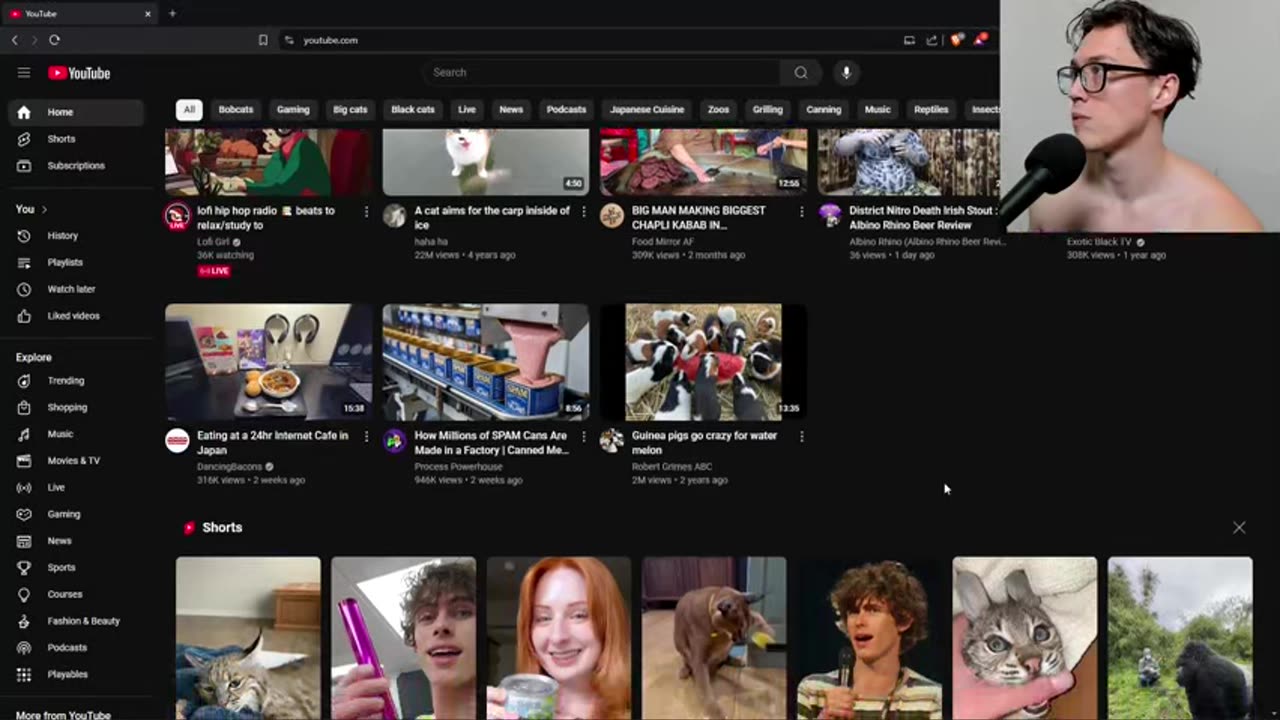This screenshot has width=1280, height=720.
Task: Select the Zoos filter chip
Action: coord(718,110)
